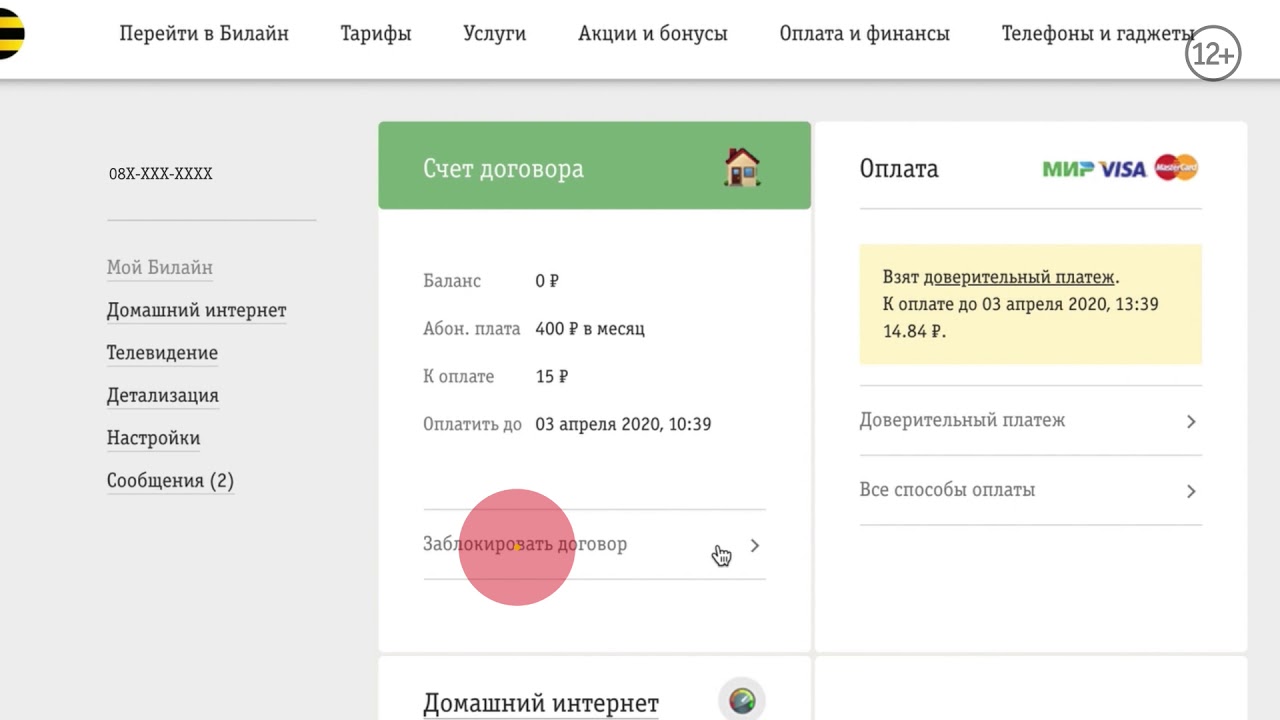Click the balance value 0 ₽

(547, 281)
